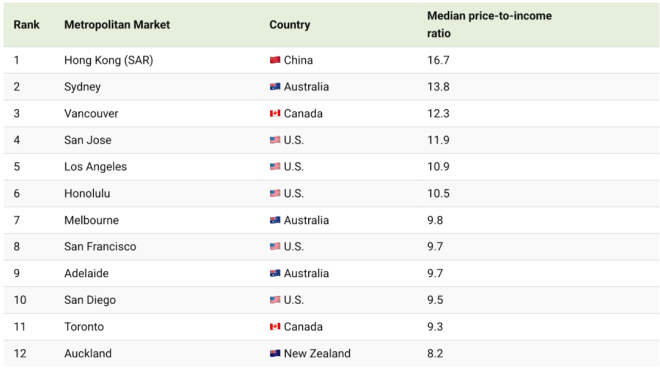Click the New Zealand flag icon beside Auckland
660x370 pixels.
click(275, 353)
